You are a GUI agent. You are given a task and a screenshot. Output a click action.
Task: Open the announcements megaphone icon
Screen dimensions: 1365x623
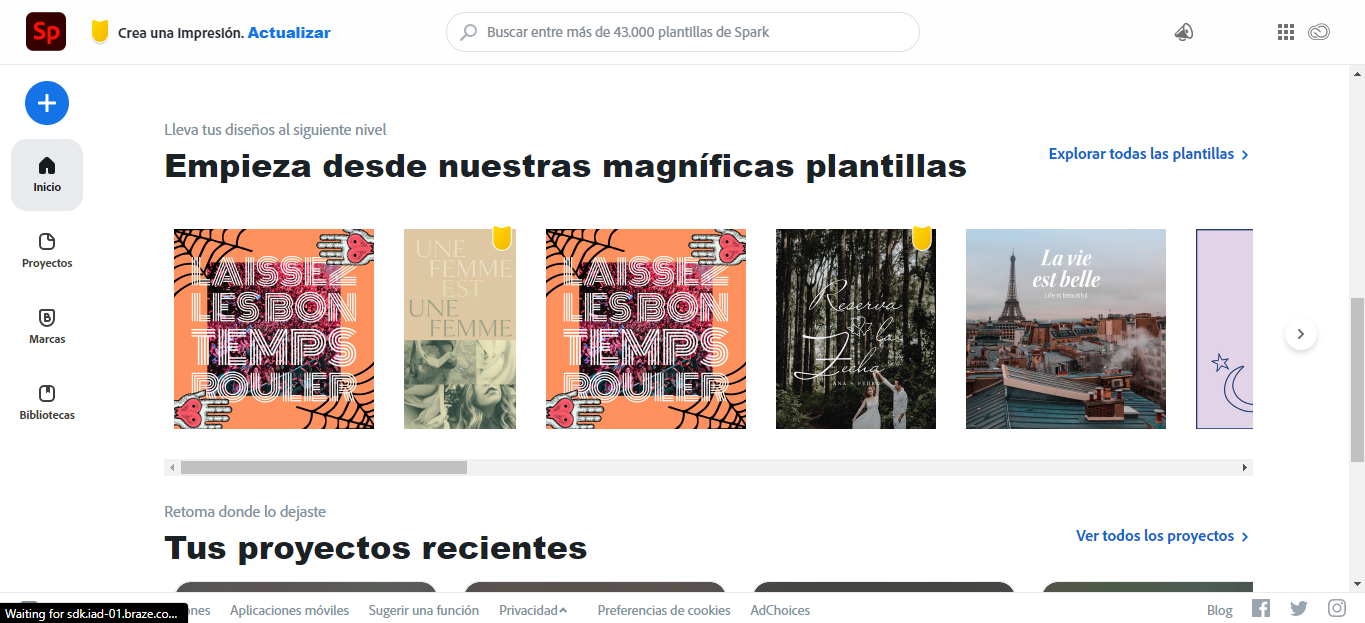click(x=1184, y=32)
